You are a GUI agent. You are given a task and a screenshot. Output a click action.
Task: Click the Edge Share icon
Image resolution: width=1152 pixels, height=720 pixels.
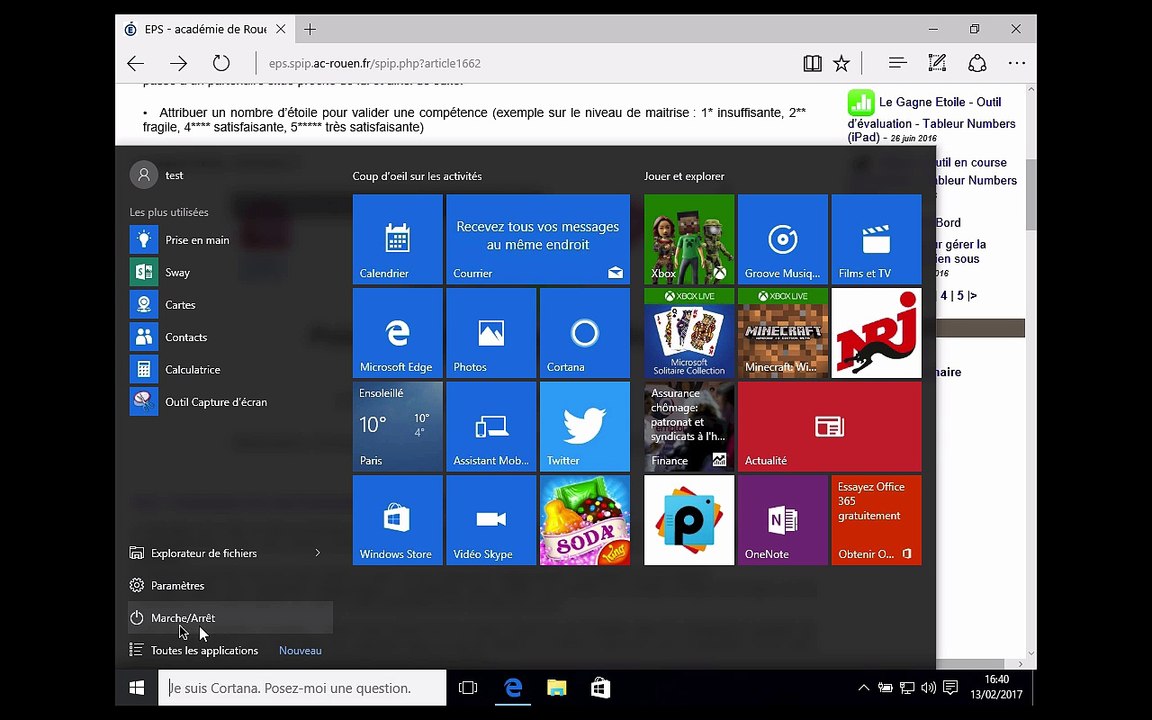(x=977, y=63)
